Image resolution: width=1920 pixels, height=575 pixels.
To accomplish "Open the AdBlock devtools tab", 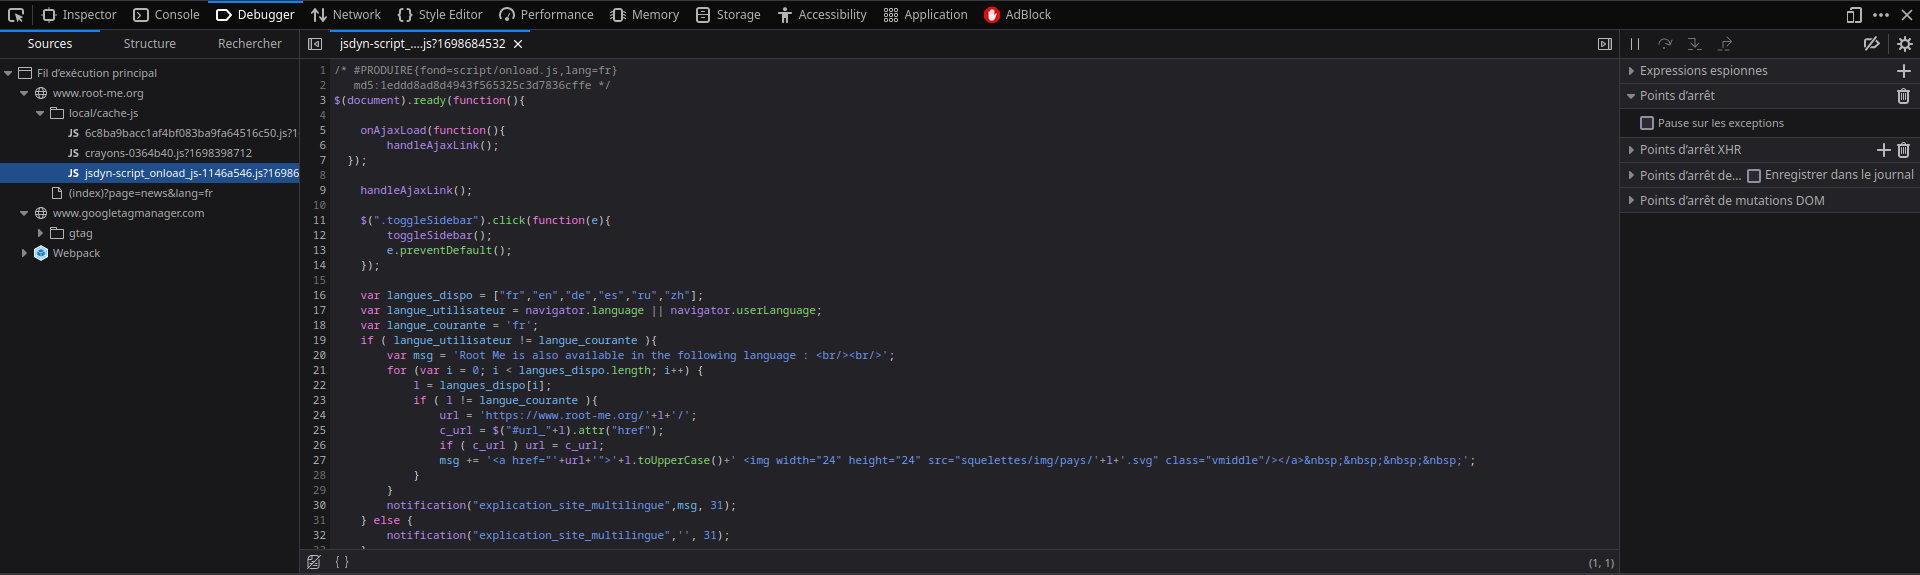I will (1018, 15).
